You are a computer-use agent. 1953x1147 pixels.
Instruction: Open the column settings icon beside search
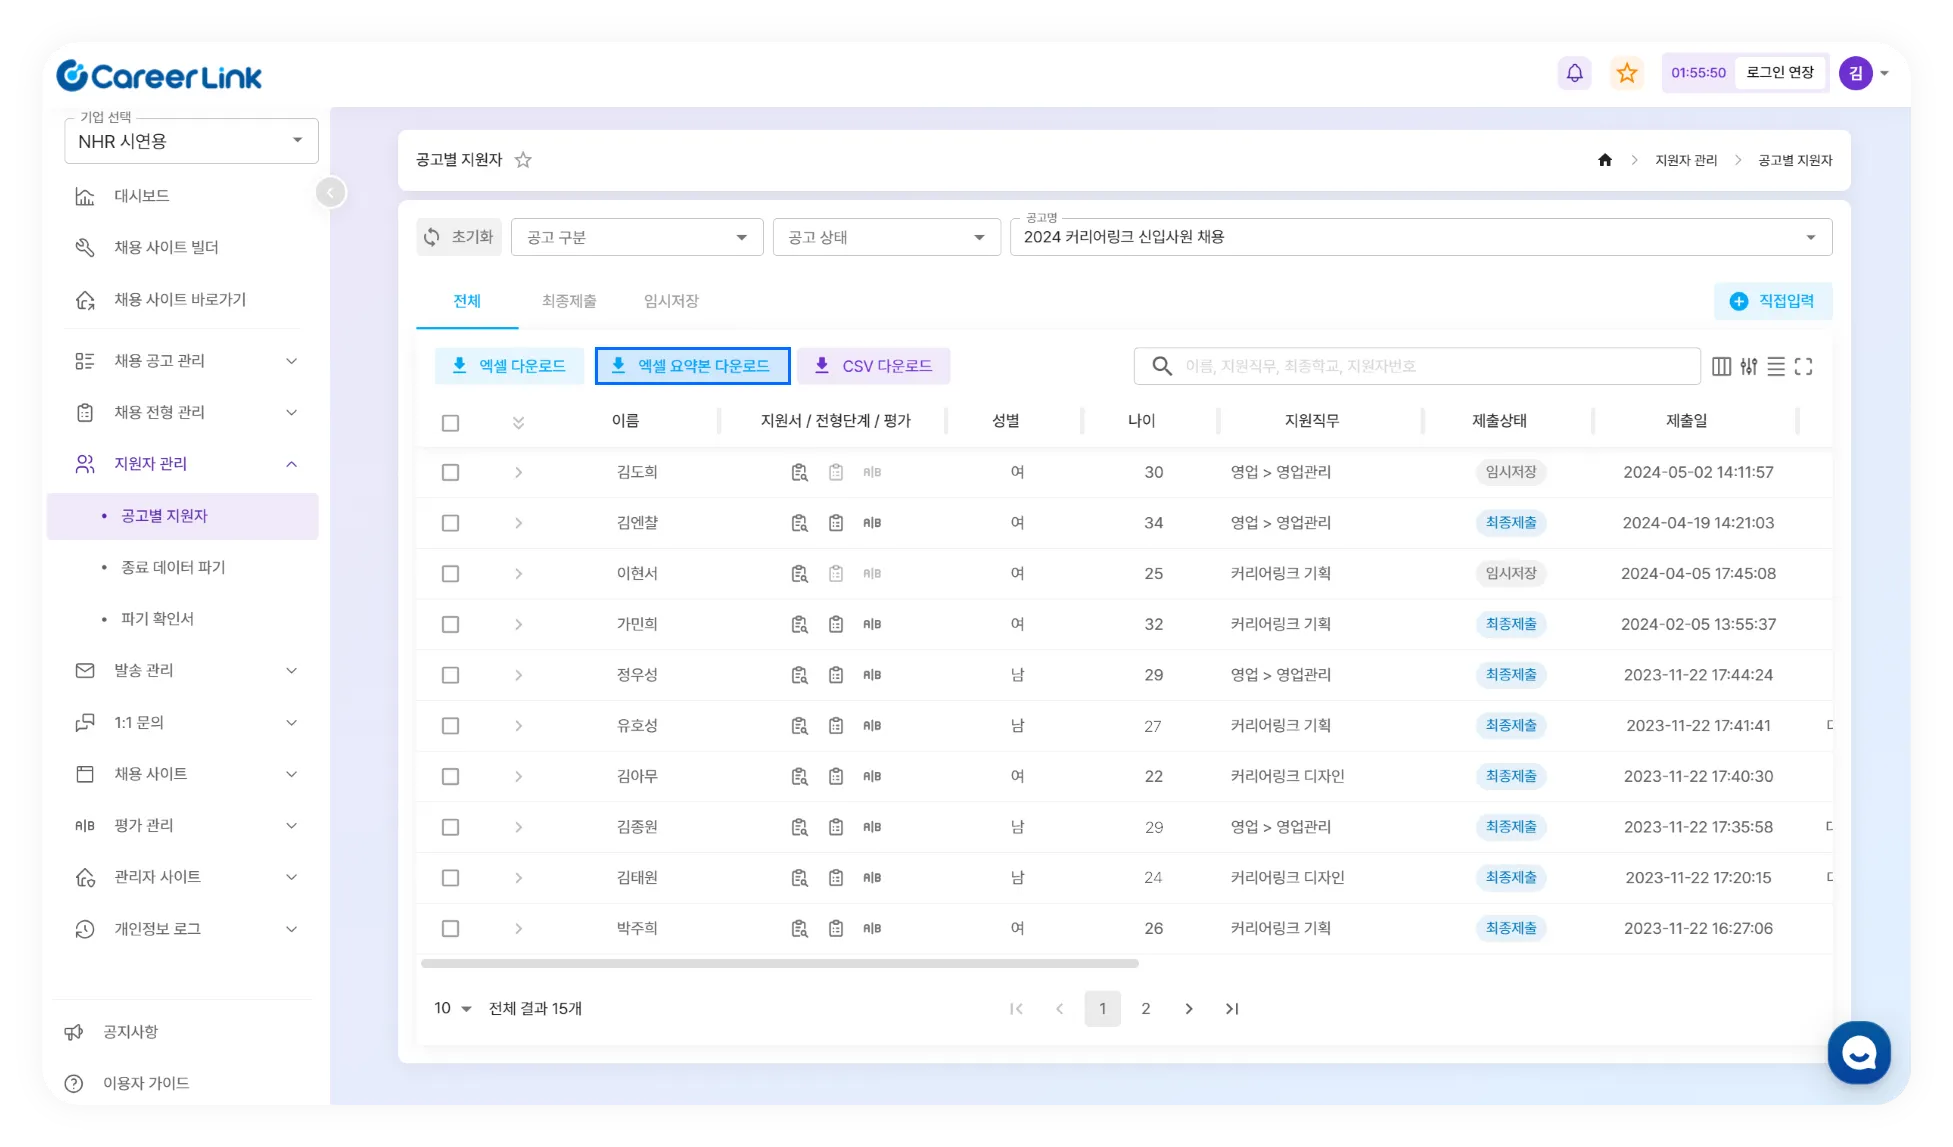pyautogui.click(x=1721, y=367)
